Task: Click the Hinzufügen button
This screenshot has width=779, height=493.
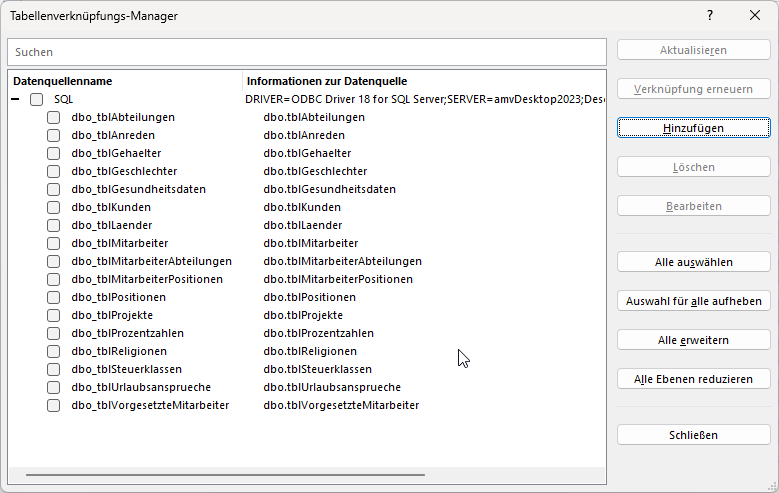Action: pos(693,128)
